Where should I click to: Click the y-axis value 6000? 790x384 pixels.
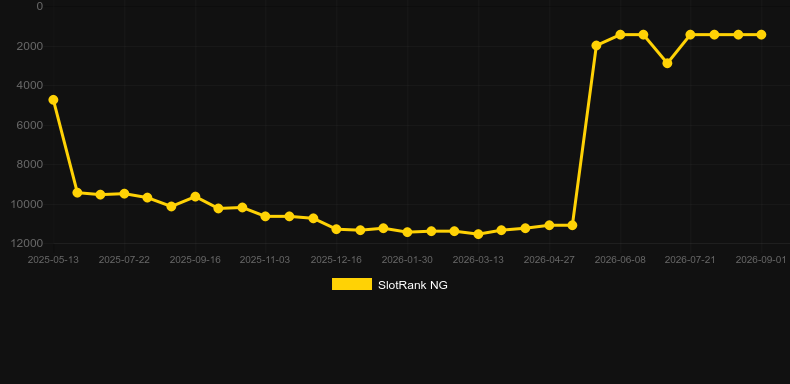pos(30,125)
